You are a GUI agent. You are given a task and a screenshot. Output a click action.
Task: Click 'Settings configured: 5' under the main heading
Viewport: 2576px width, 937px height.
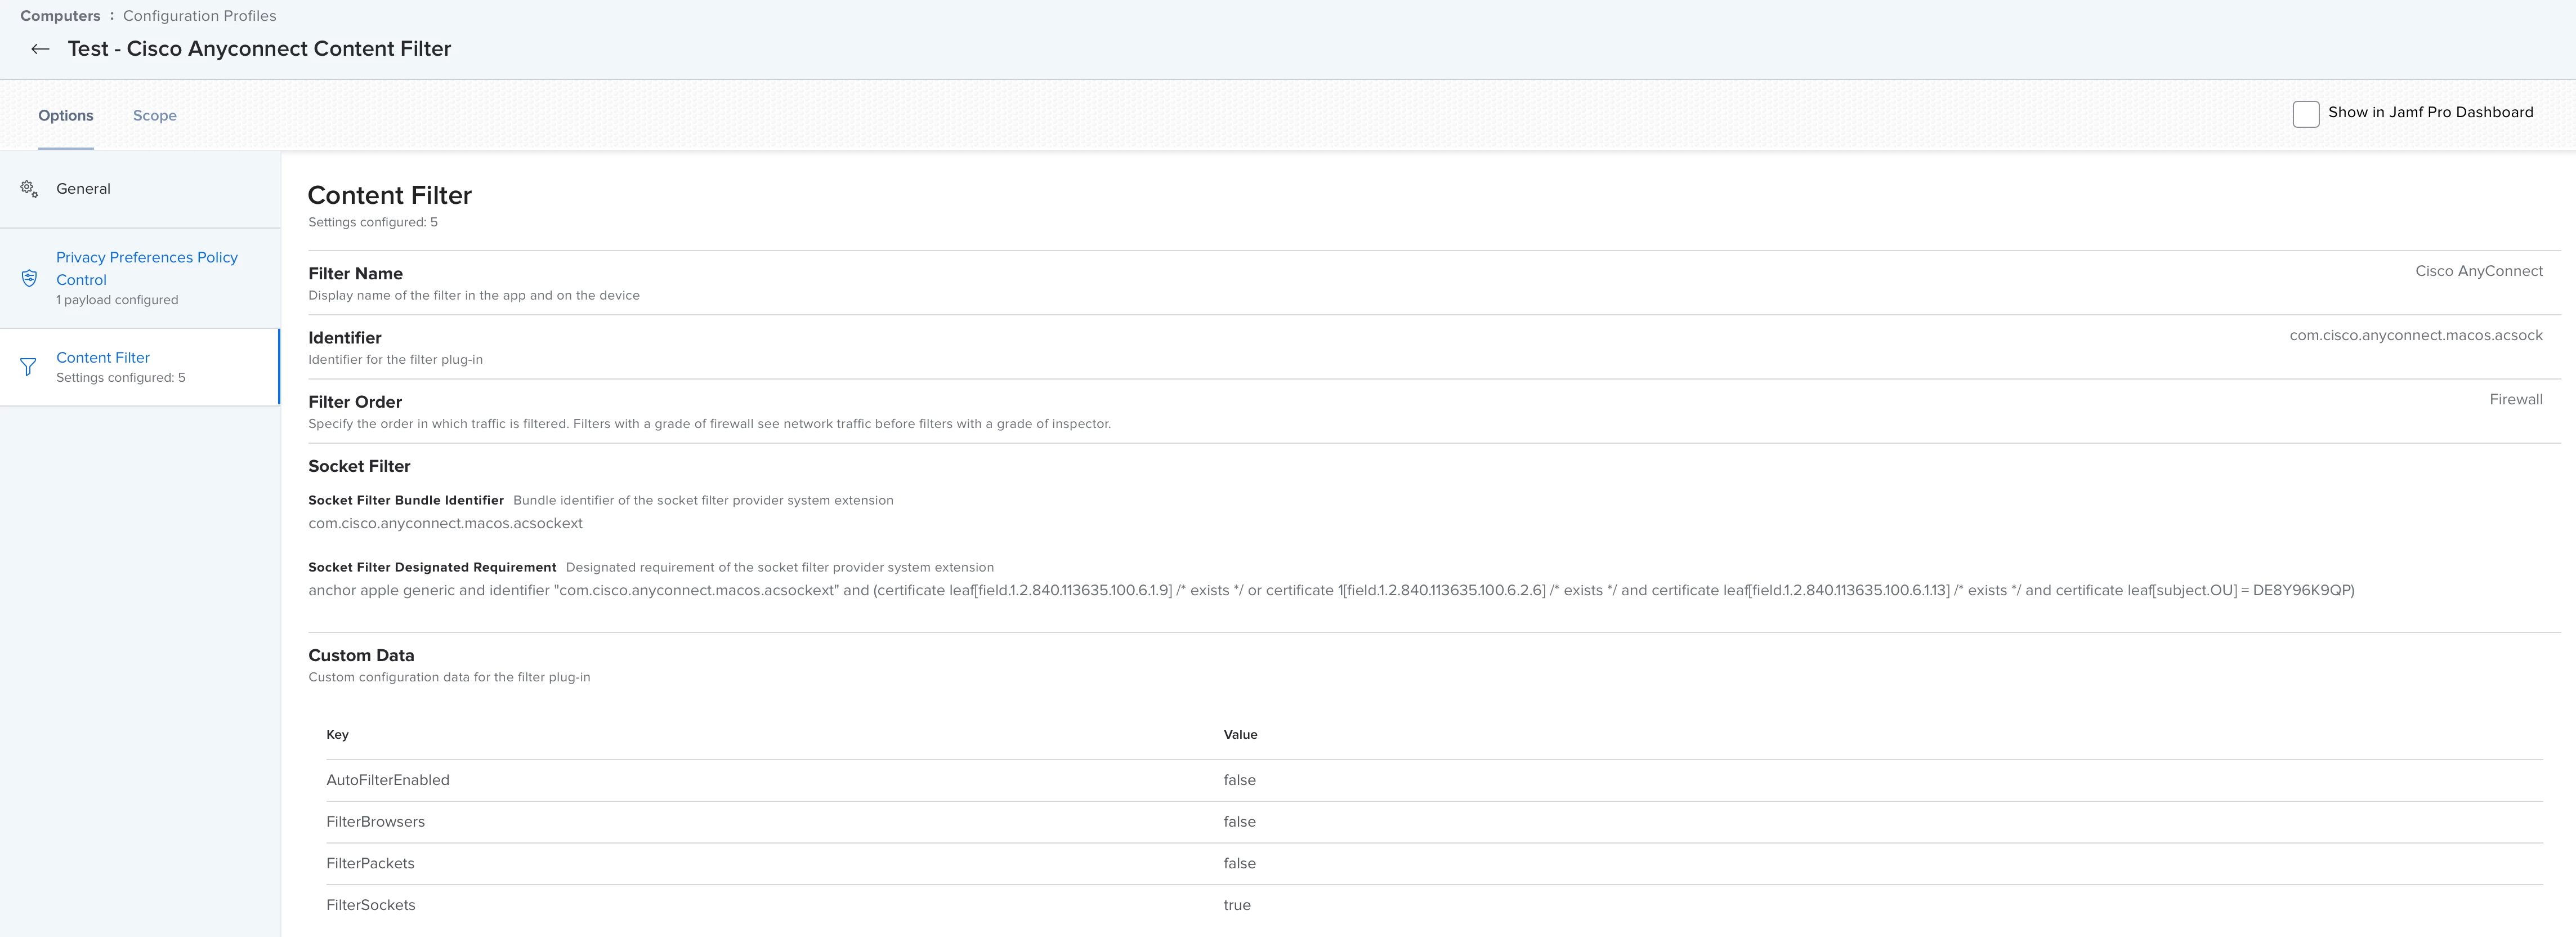pos(373,222)
